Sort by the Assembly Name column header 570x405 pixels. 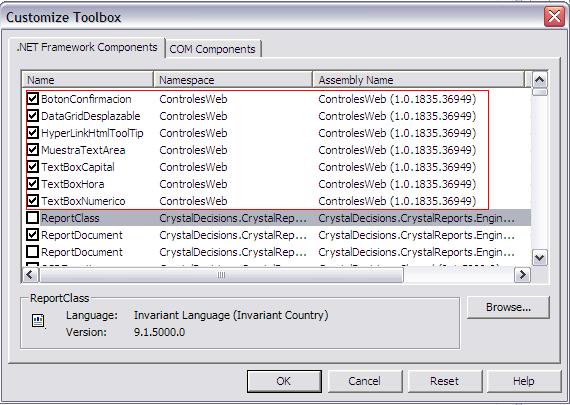(419, 80)
